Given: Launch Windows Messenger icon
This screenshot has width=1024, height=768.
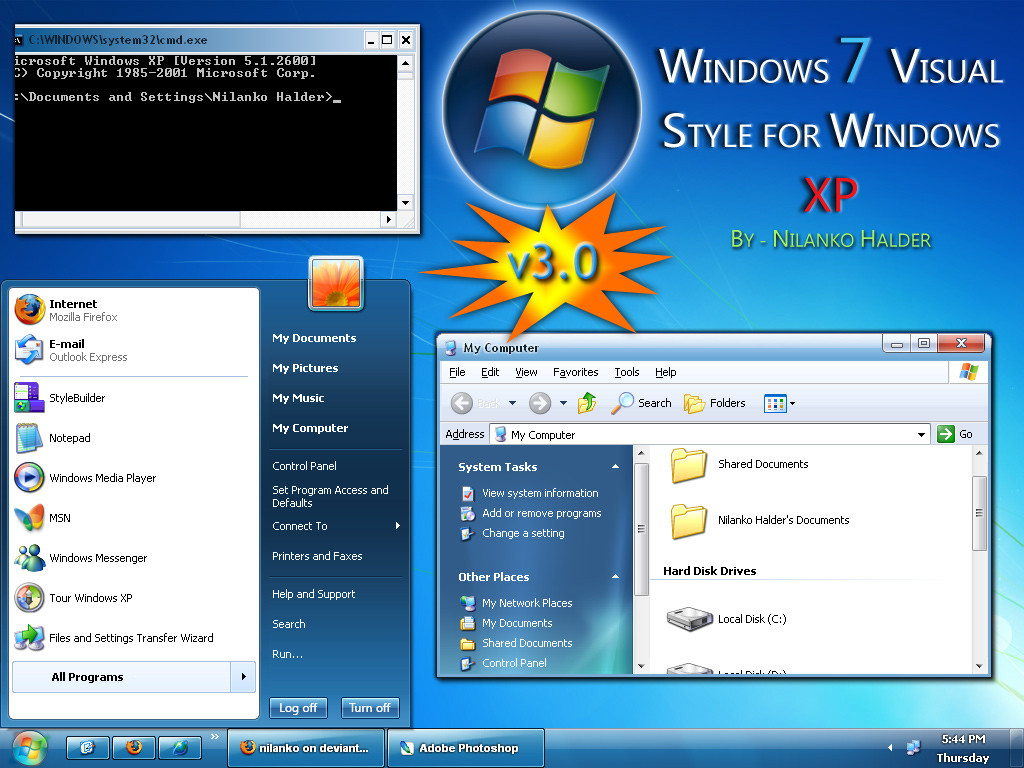Looking at the screenshot, I should point(30,558).
